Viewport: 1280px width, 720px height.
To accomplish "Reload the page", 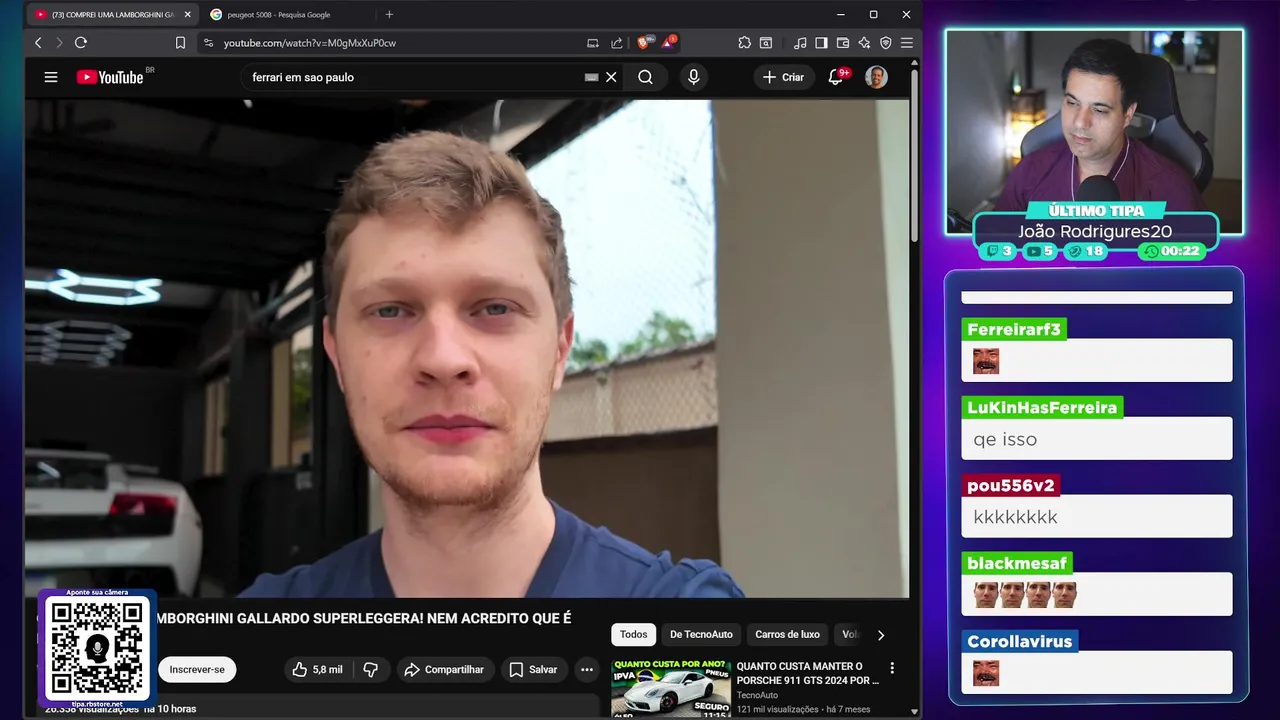I will tap(81, 43).
